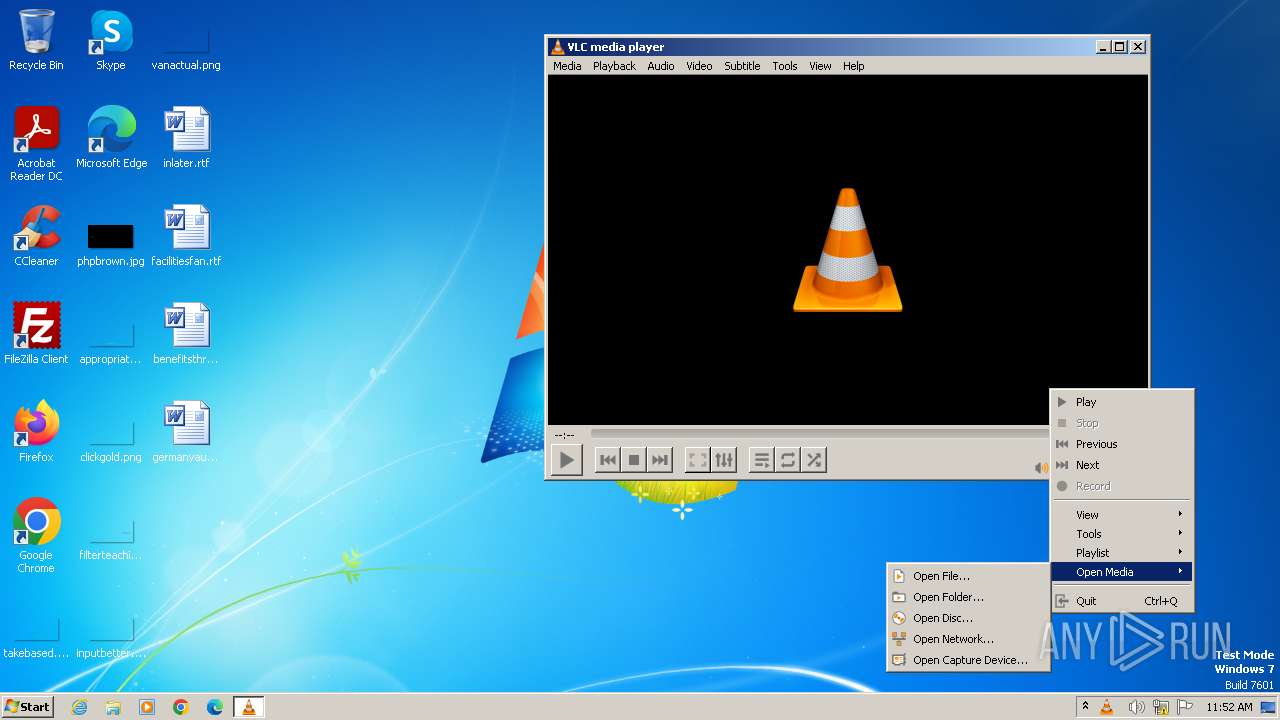Choose Quit in the context menu
Image resolution: width=1280 pixels, height=720 pixels.
tap(1121, 601)
